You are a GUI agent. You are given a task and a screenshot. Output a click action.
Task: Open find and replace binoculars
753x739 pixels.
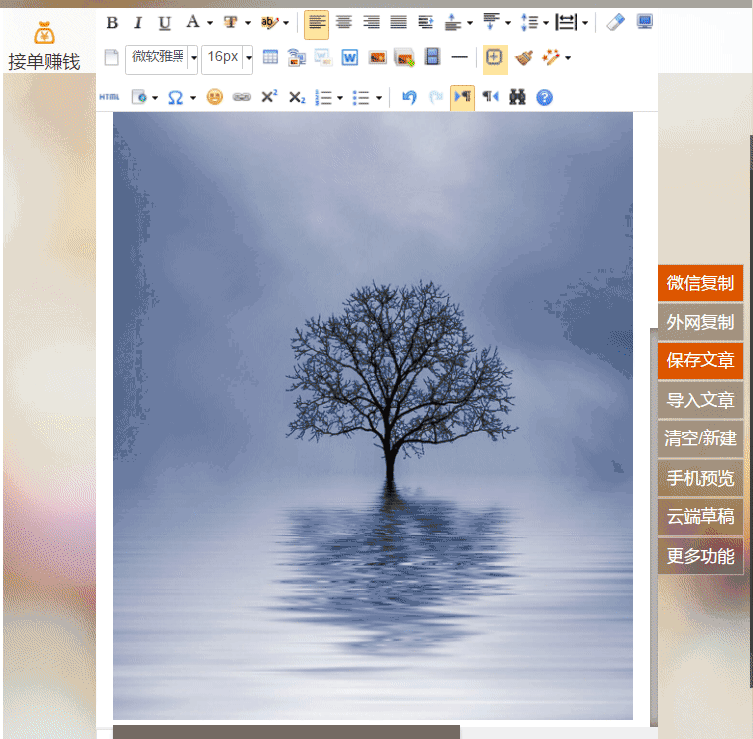(517, 97)
